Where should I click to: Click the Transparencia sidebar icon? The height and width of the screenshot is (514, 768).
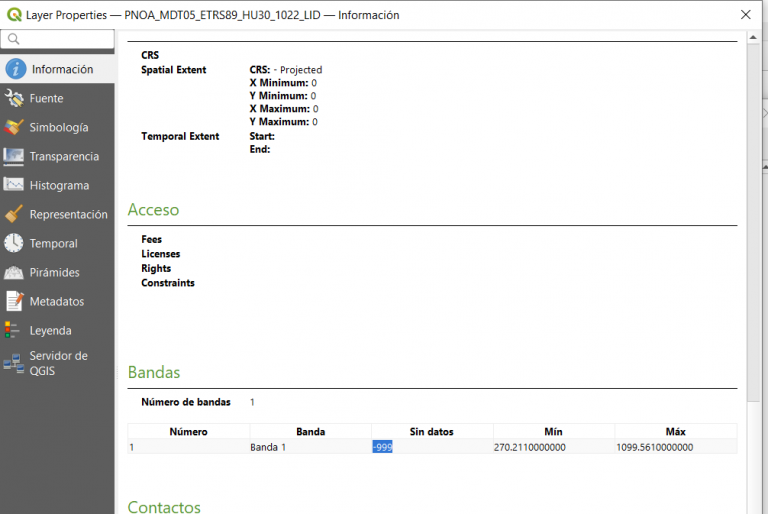coord(14,156)
